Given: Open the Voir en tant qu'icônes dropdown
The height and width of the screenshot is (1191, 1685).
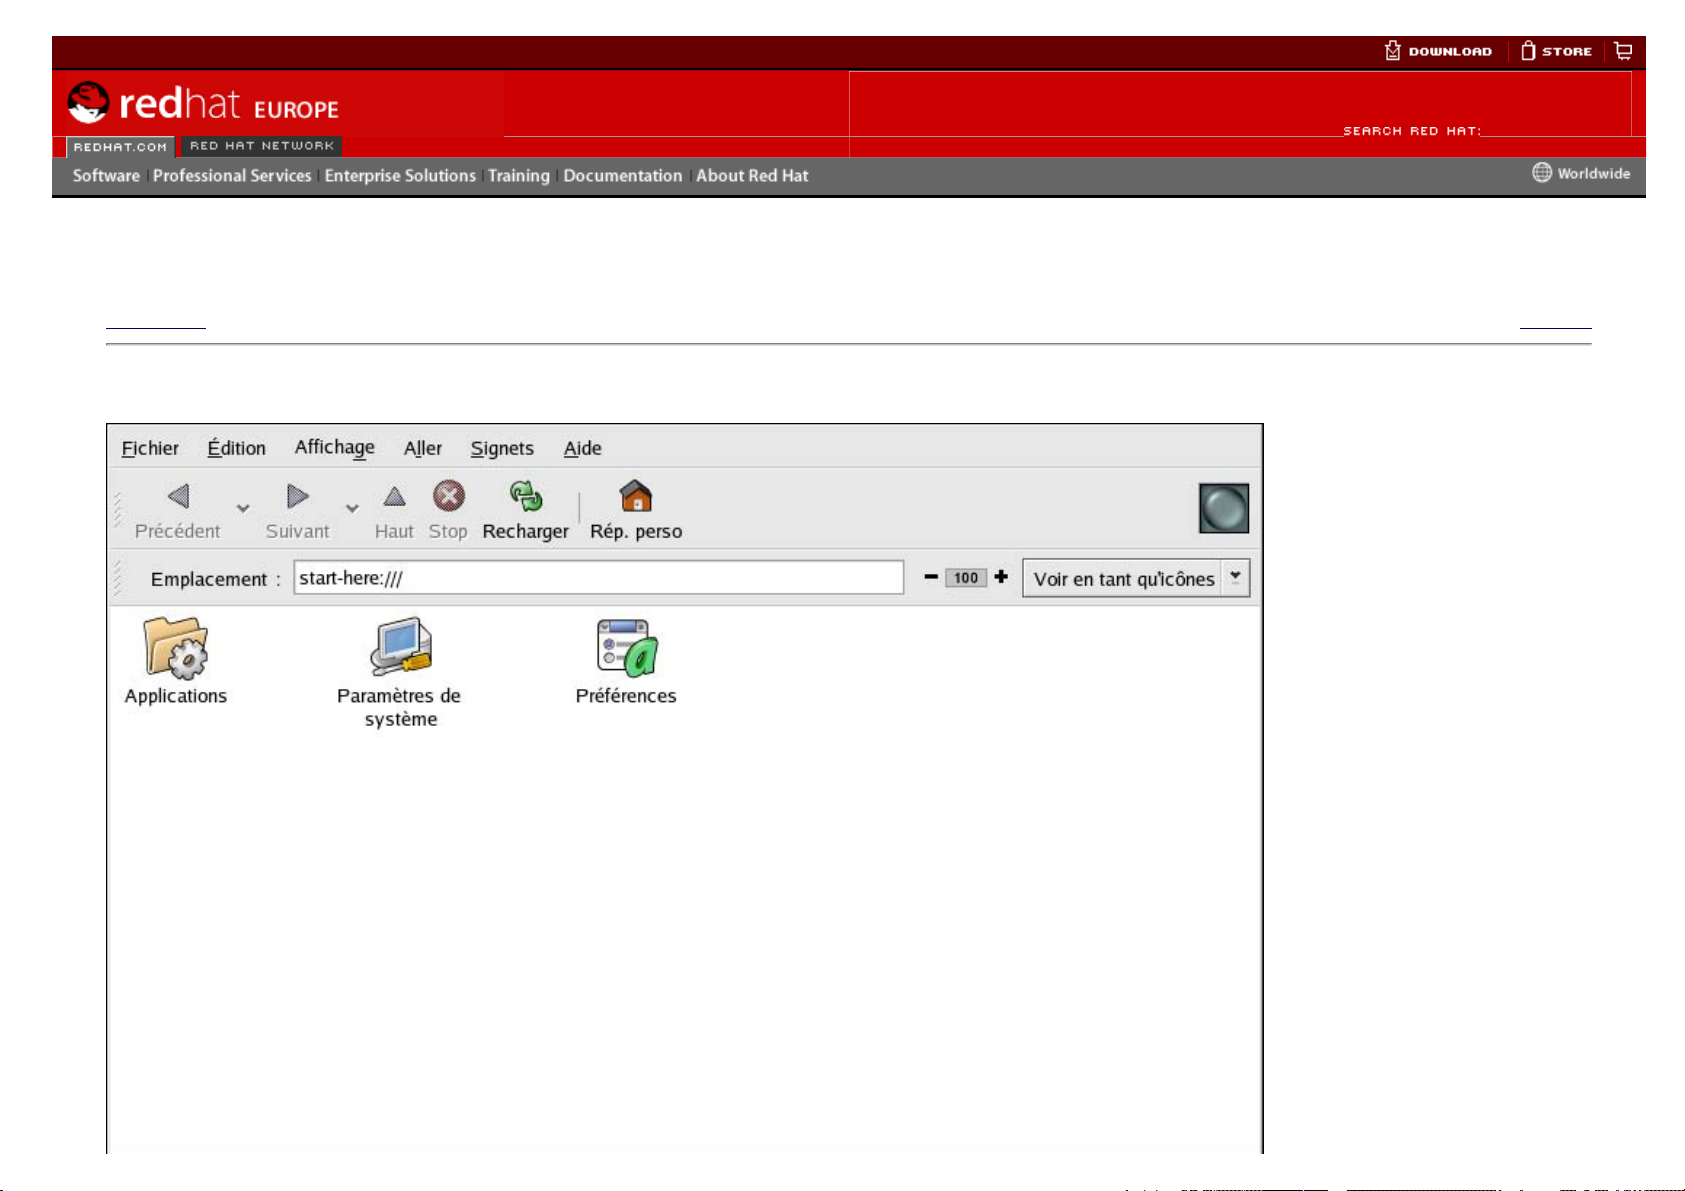Looking at the screenshot, I should pos(1136,578).
